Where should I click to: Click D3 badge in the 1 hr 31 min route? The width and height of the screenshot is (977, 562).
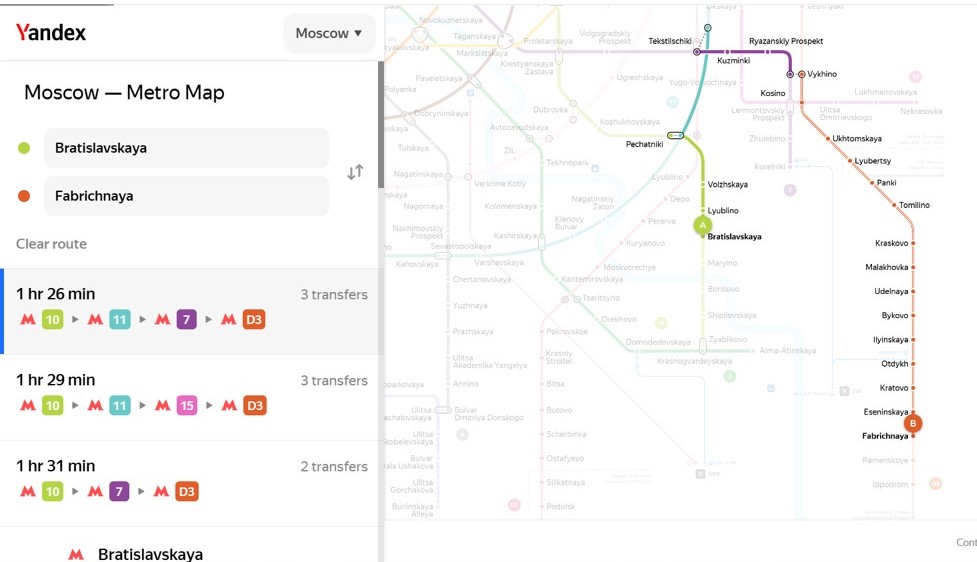click(187, 492)
